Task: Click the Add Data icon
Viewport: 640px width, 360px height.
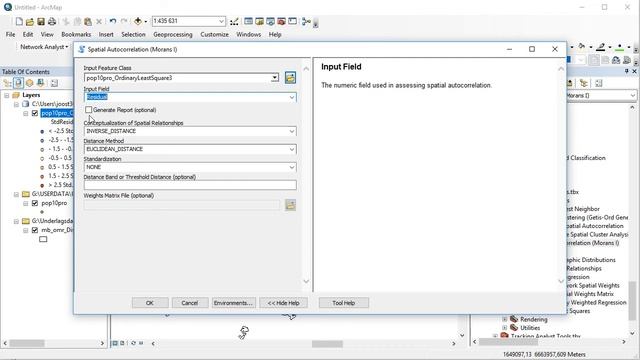Action: point(138,21)
